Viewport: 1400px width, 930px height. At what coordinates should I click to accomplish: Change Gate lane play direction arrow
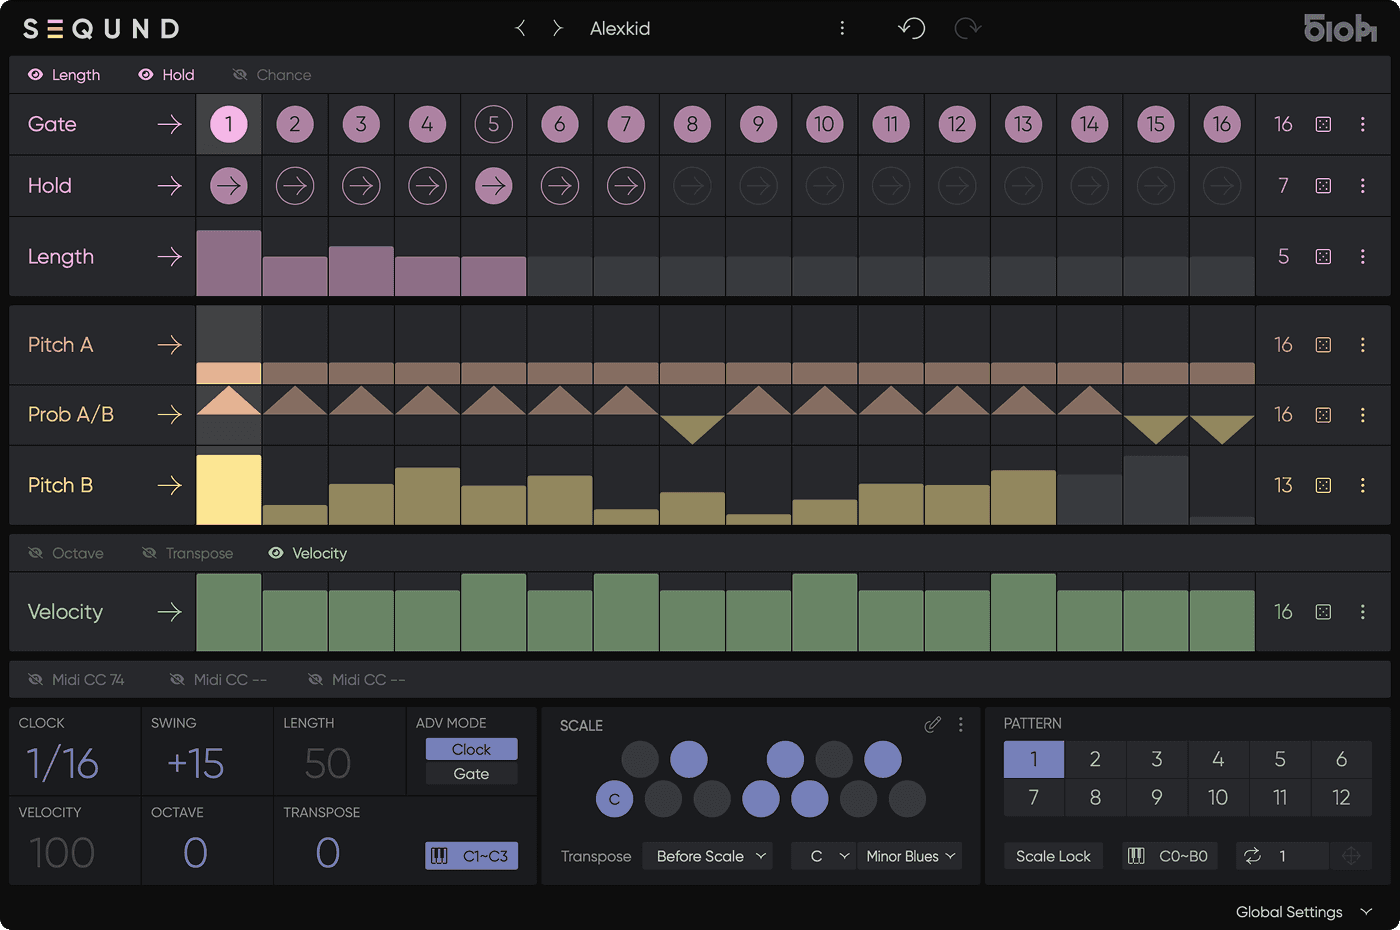click(169, 124)
